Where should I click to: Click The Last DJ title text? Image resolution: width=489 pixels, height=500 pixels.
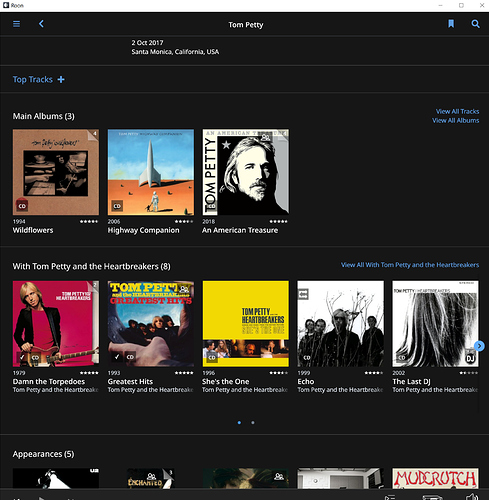411,382
